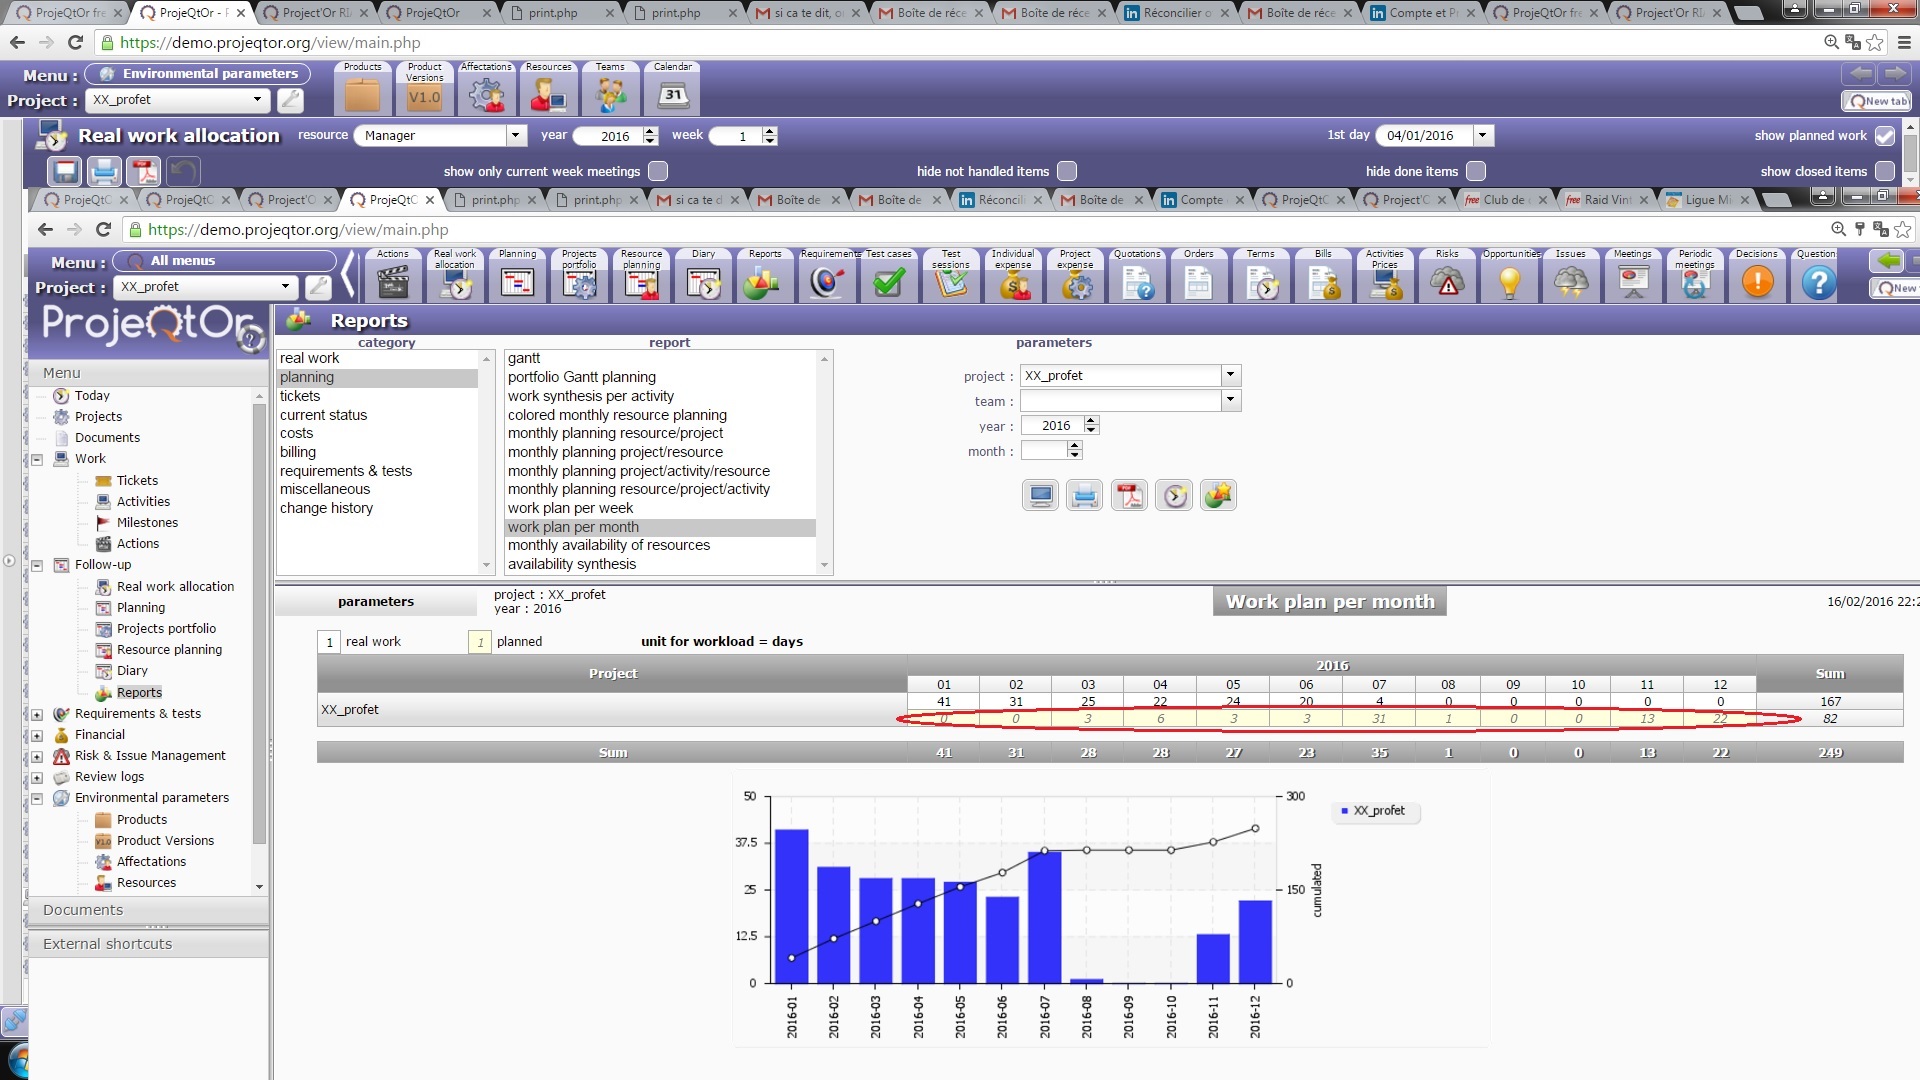Screen dimensions: 1920x1080
Task: Open the resource Manager dropdown
Action: pos(515,136)
